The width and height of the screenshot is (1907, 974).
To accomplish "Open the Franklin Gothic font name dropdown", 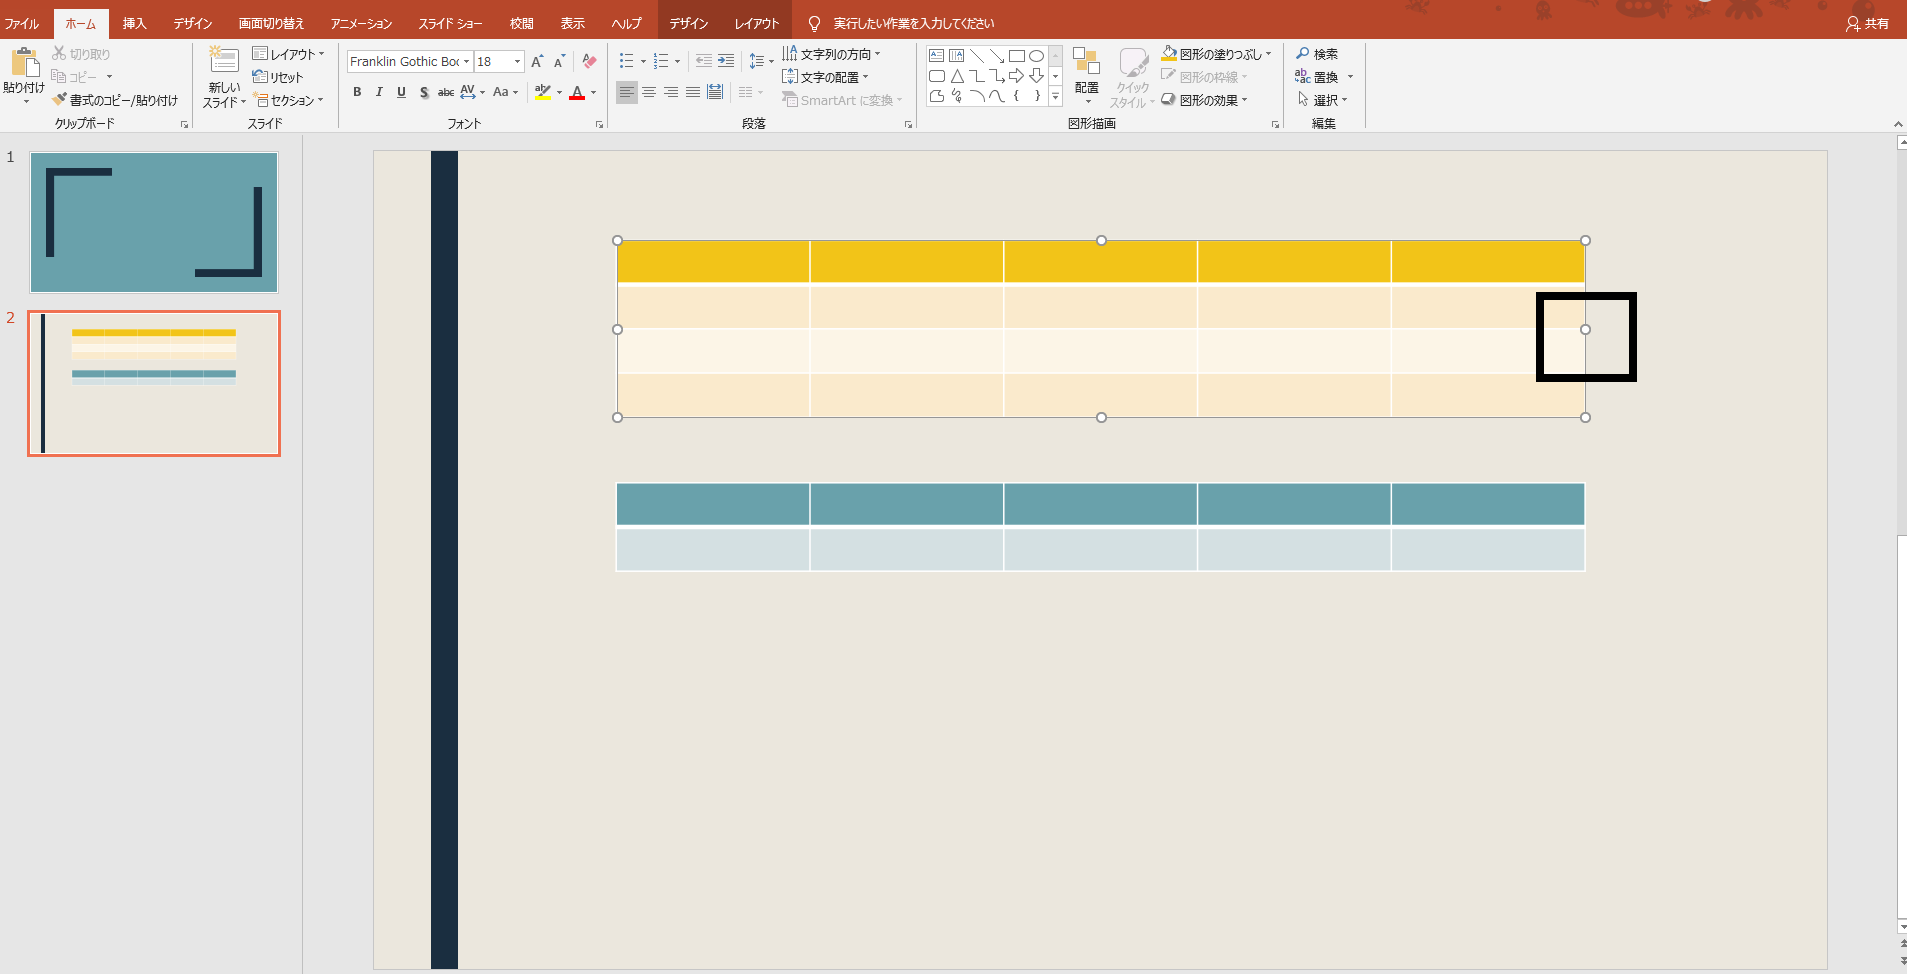I will coord(466,62).
